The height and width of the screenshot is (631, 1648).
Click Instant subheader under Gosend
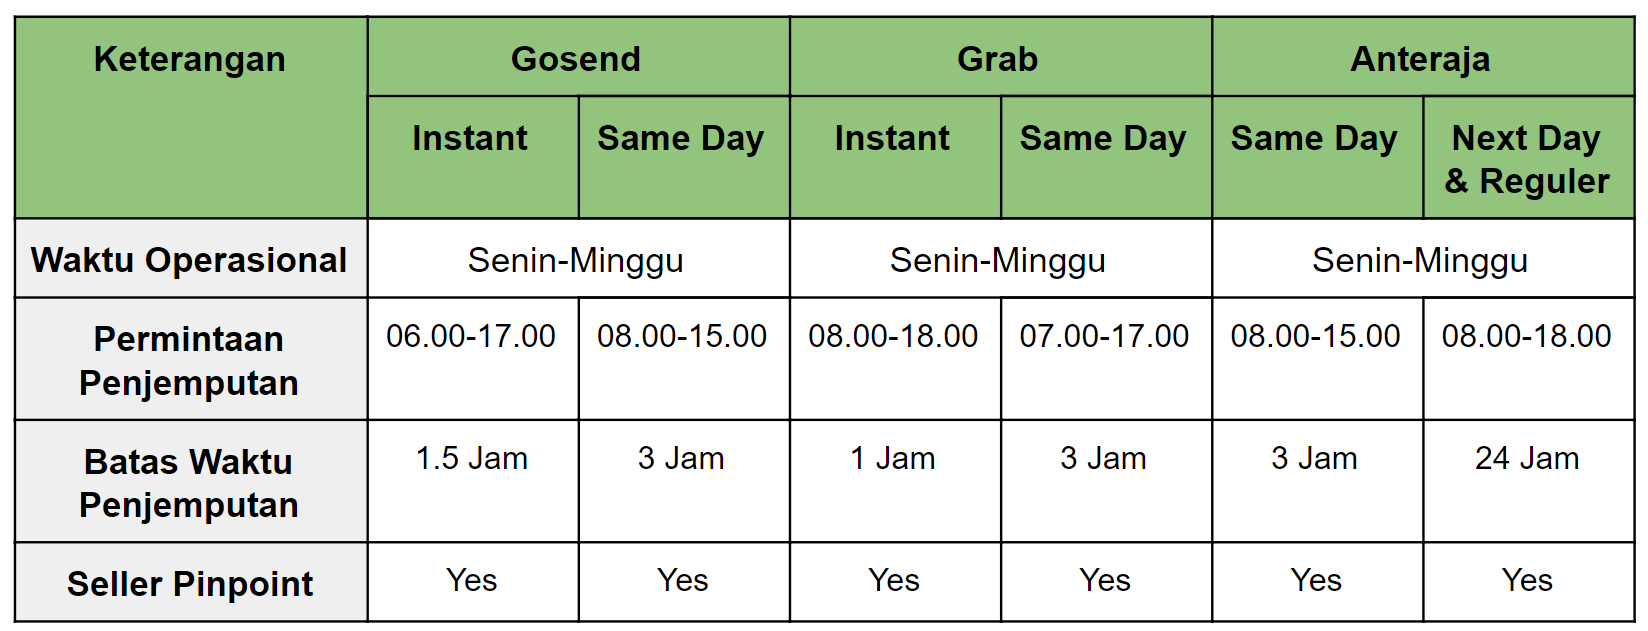pos(472,157)
